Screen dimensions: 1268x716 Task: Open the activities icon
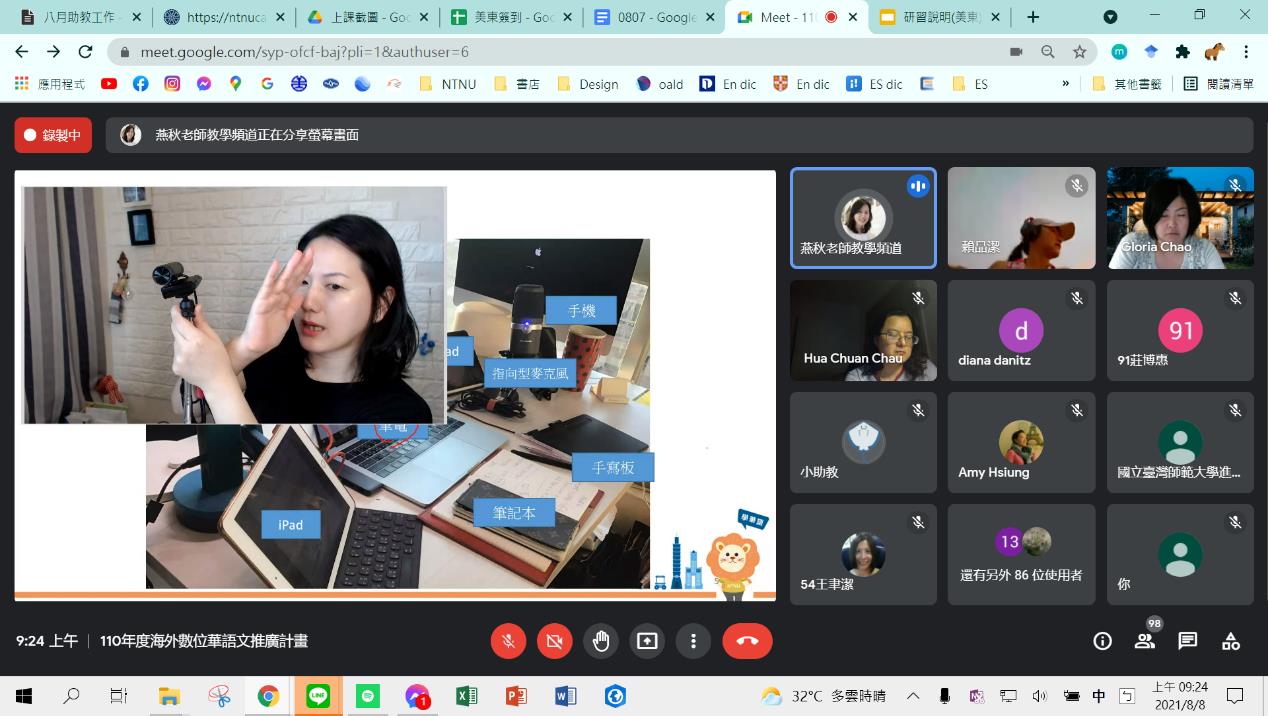tap(1231, 641)
